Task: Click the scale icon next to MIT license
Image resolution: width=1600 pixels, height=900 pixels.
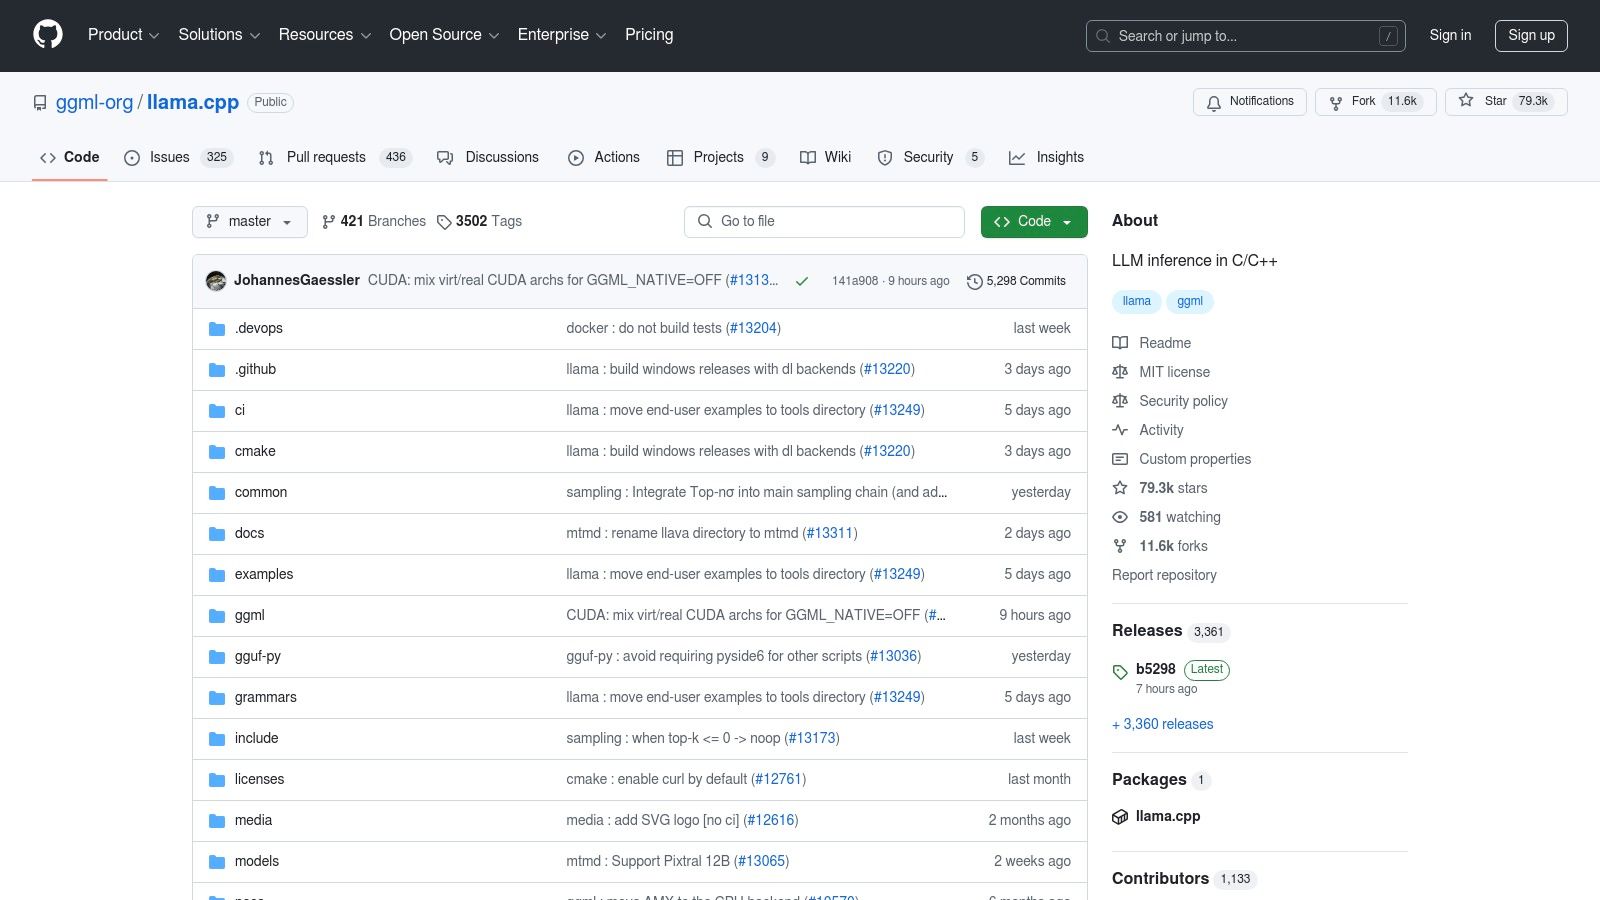Action: click(x=1120, y=372)
